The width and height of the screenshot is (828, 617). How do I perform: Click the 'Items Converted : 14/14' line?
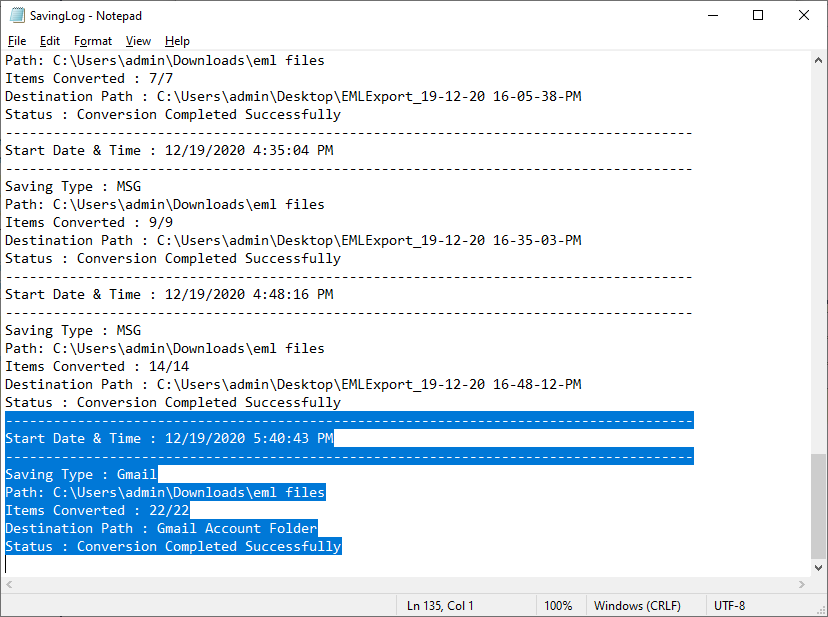(97, 366)
